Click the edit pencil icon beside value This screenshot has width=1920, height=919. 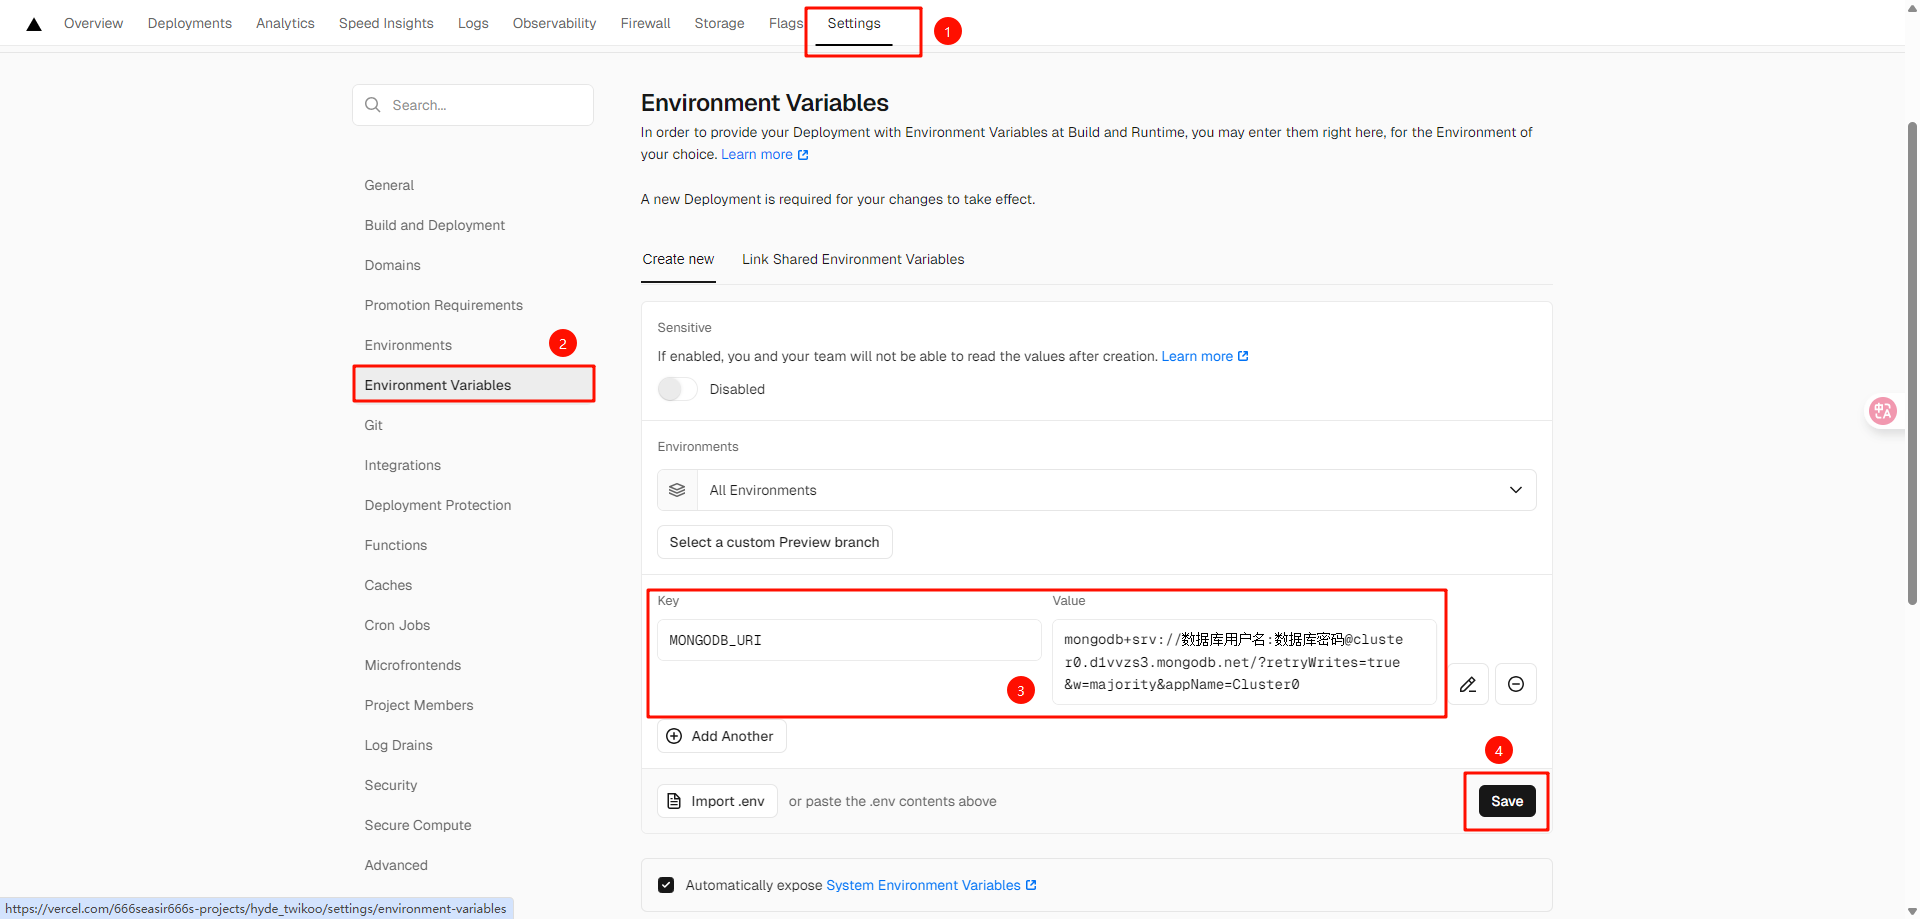pyautogui.click(x=1468, y=684)
